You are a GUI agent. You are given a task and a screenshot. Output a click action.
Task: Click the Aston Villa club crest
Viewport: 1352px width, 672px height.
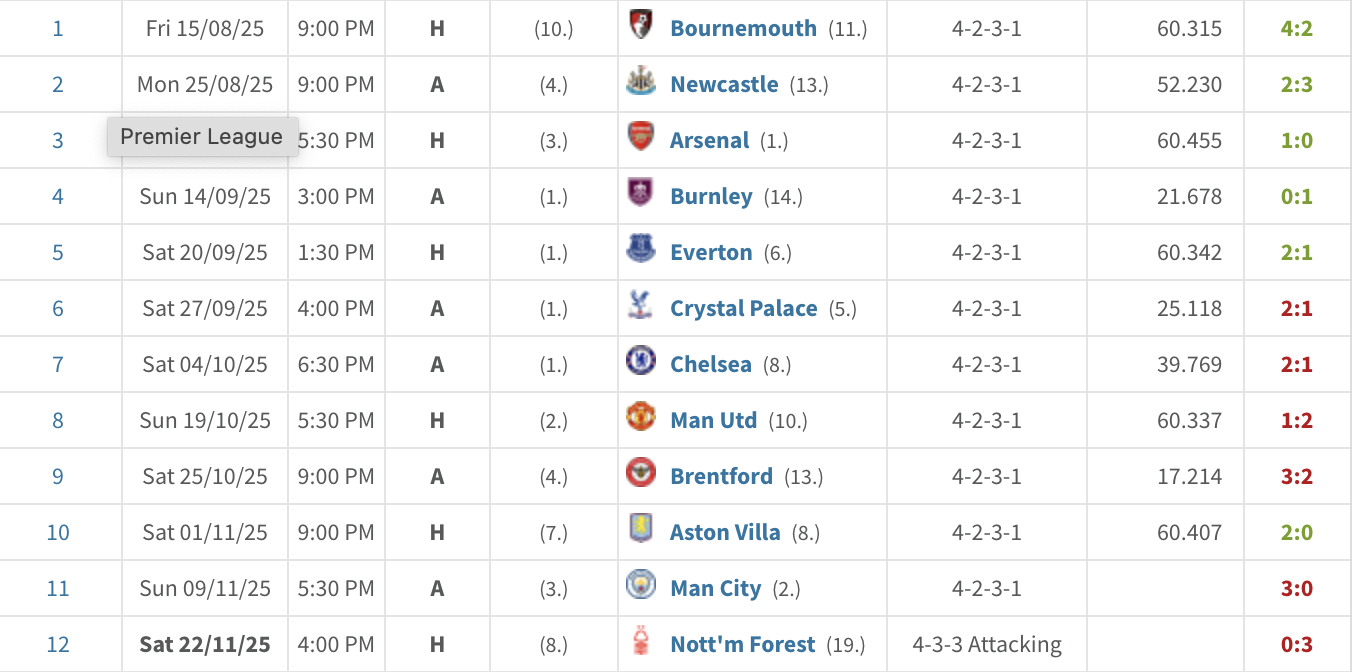[640, 531]
